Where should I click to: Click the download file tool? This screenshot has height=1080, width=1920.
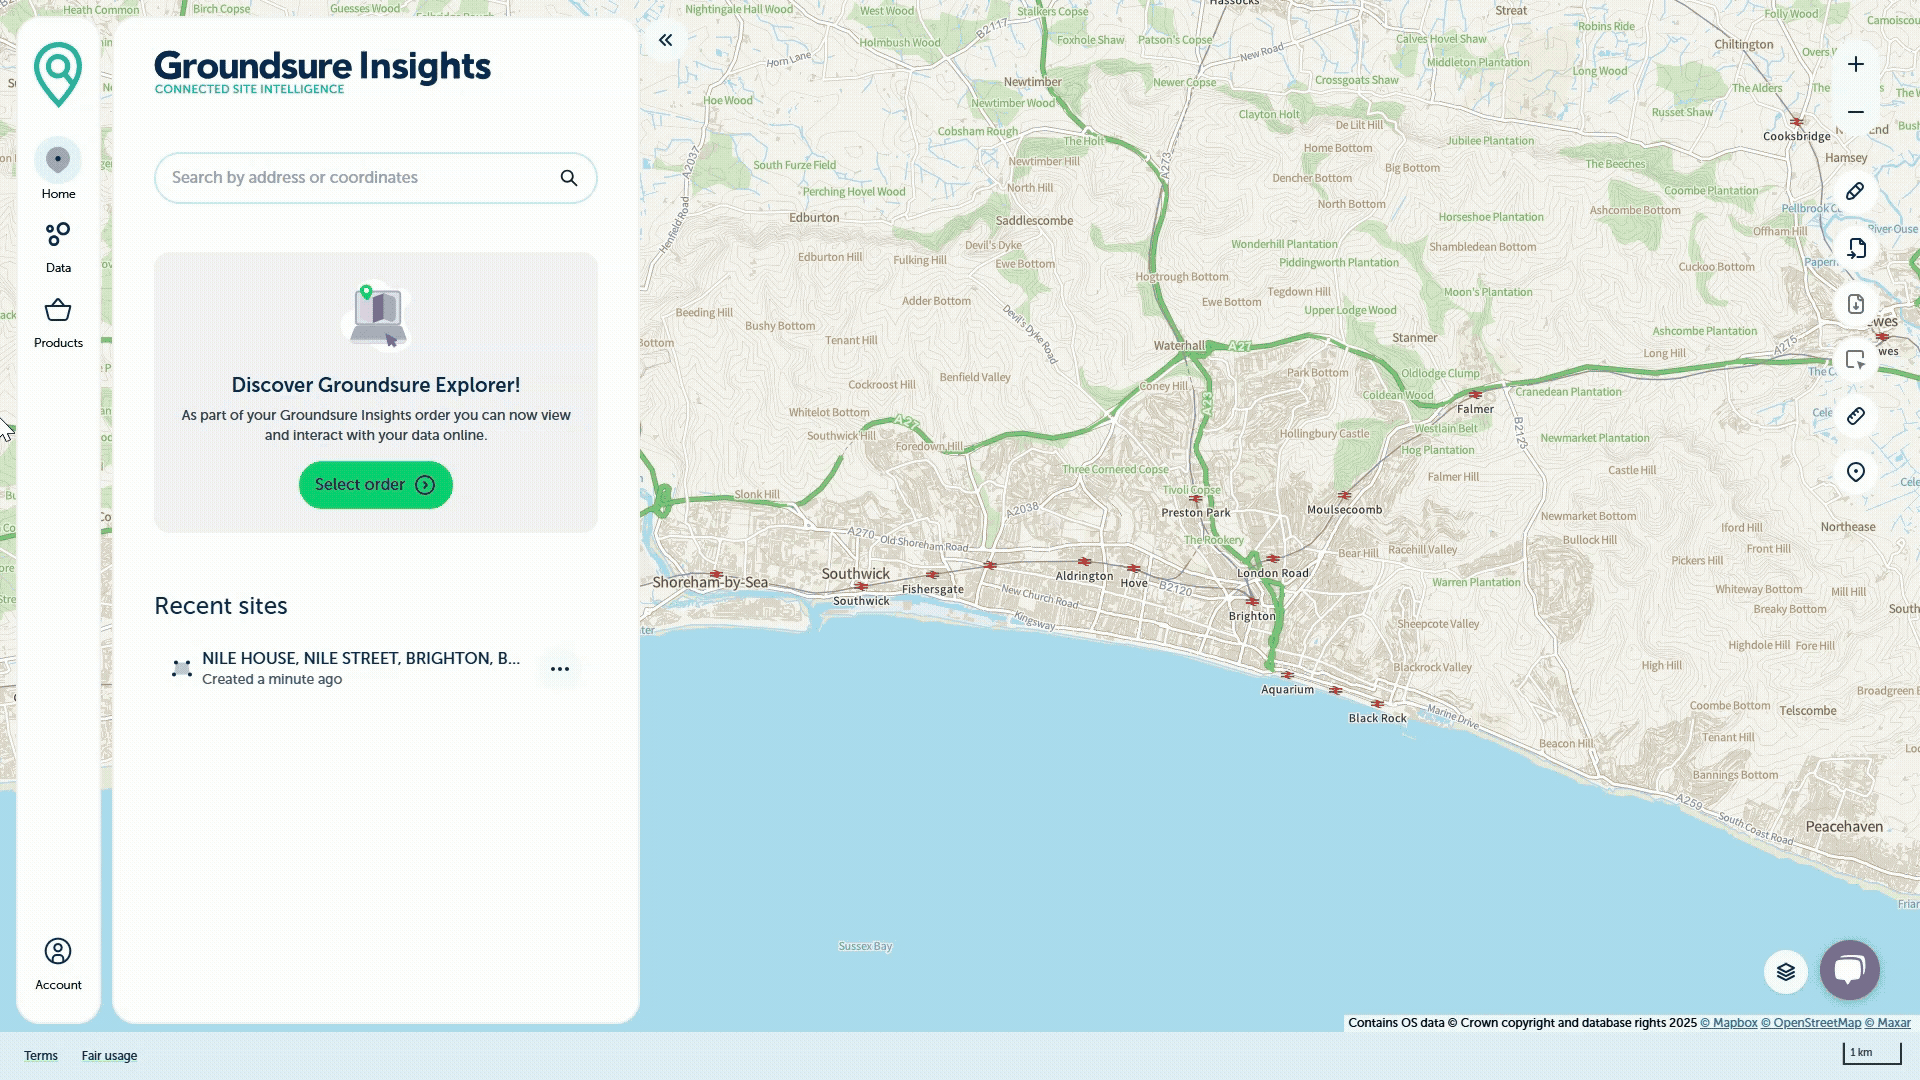point(1856,304)
